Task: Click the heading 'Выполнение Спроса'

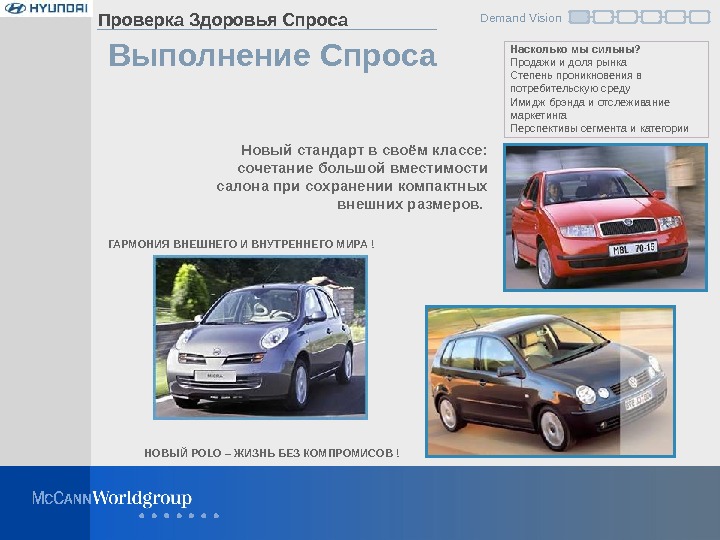Action: 272,56
